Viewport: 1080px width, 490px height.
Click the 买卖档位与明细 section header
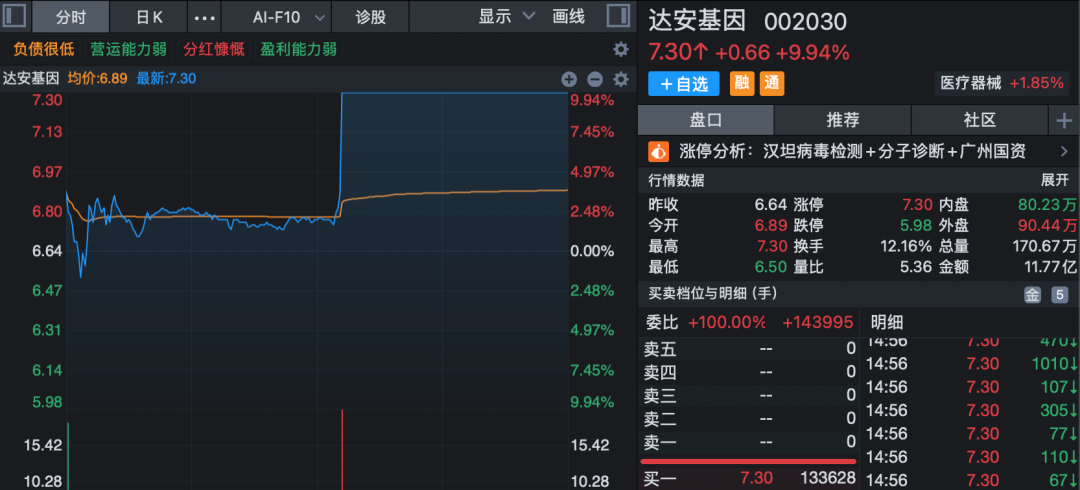713,294
